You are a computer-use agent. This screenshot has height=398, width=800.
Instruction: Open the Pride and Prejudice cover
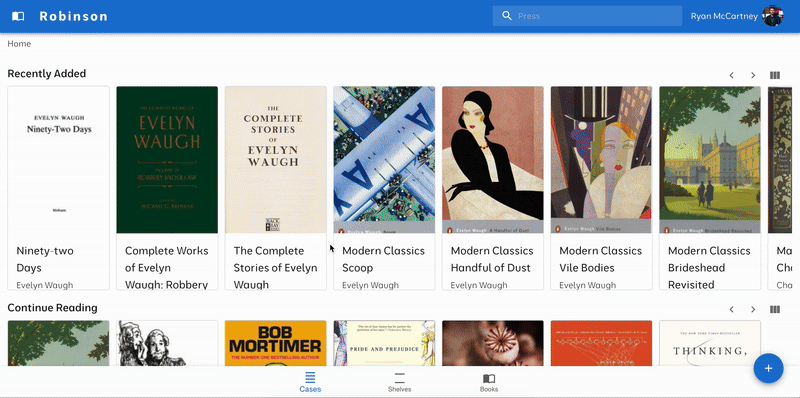click(384, 343)
